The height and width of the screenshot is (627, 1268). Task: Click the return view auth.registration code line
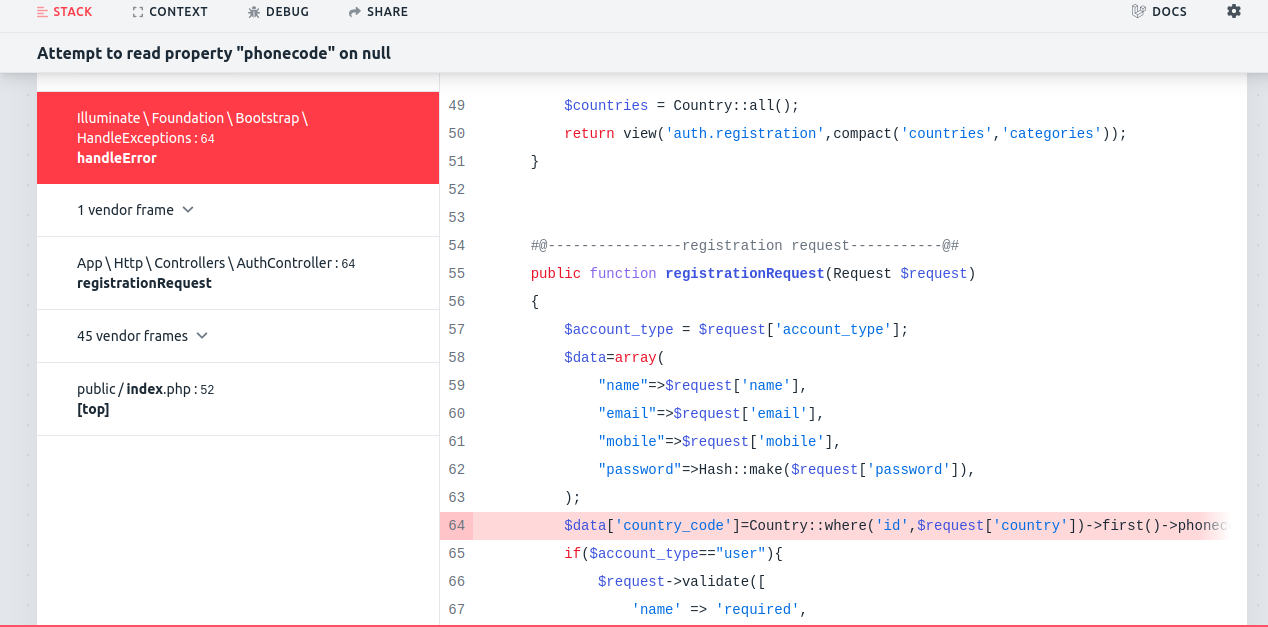pyautogui.click(x=845, y=134)
